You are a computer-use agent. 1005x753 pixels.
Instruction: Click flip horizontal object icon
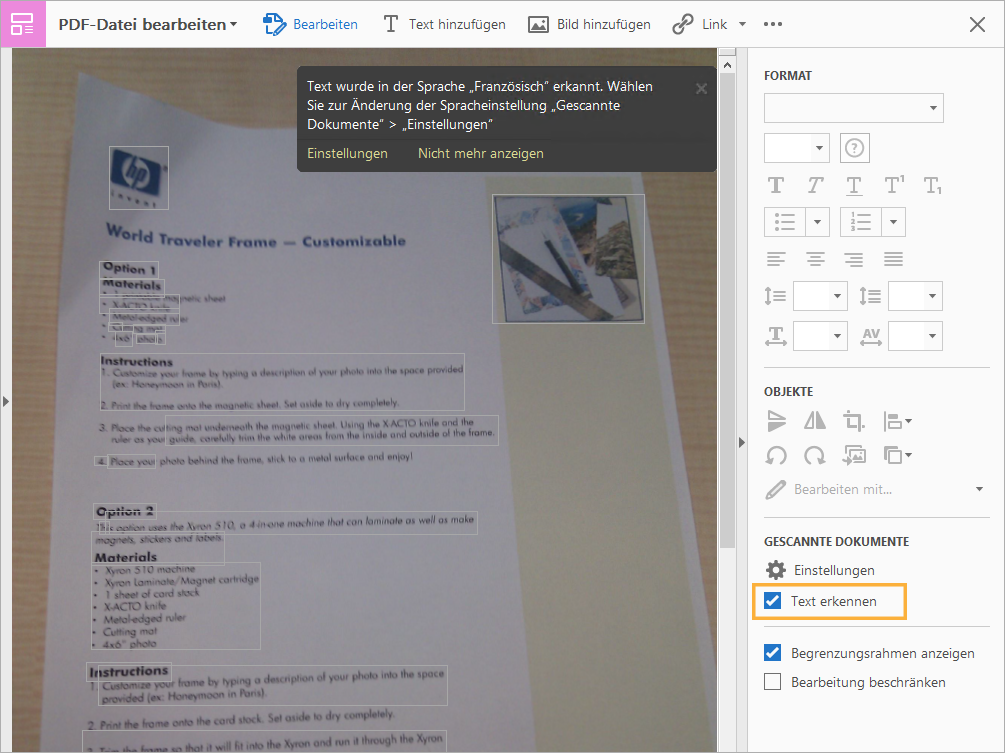[815, 421]
